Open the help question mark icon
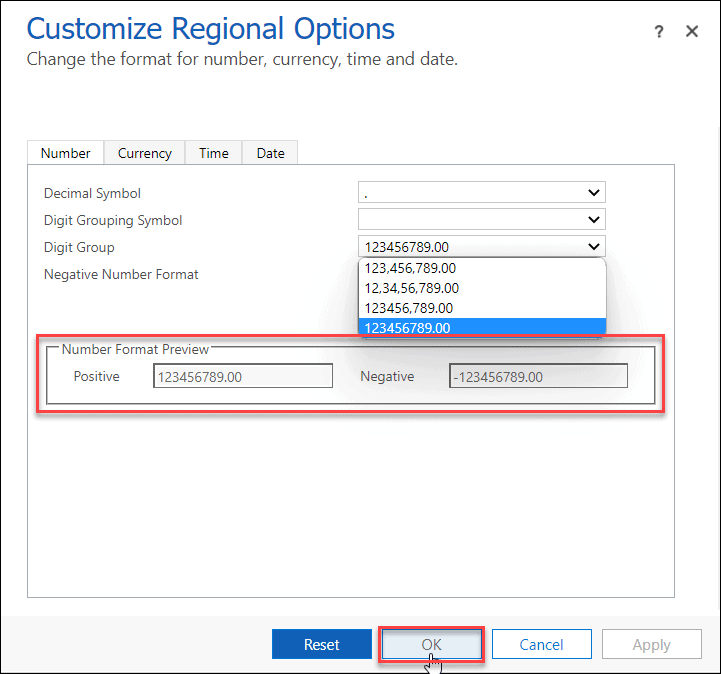This screenshot has height=674, width=721. coord(658,32)
